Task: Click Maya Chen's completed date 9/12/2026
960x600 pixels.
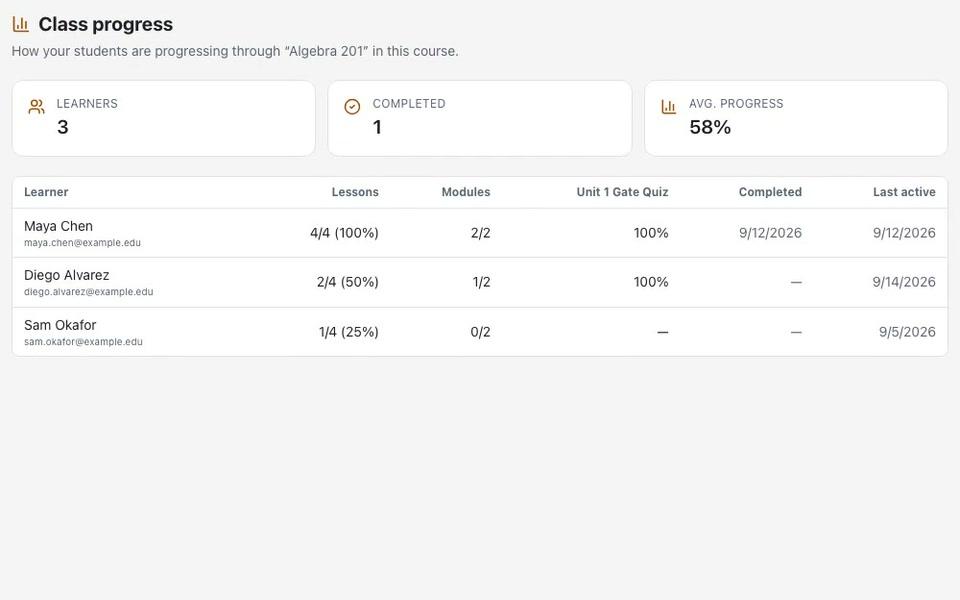Action: click(x=770, y=233)
